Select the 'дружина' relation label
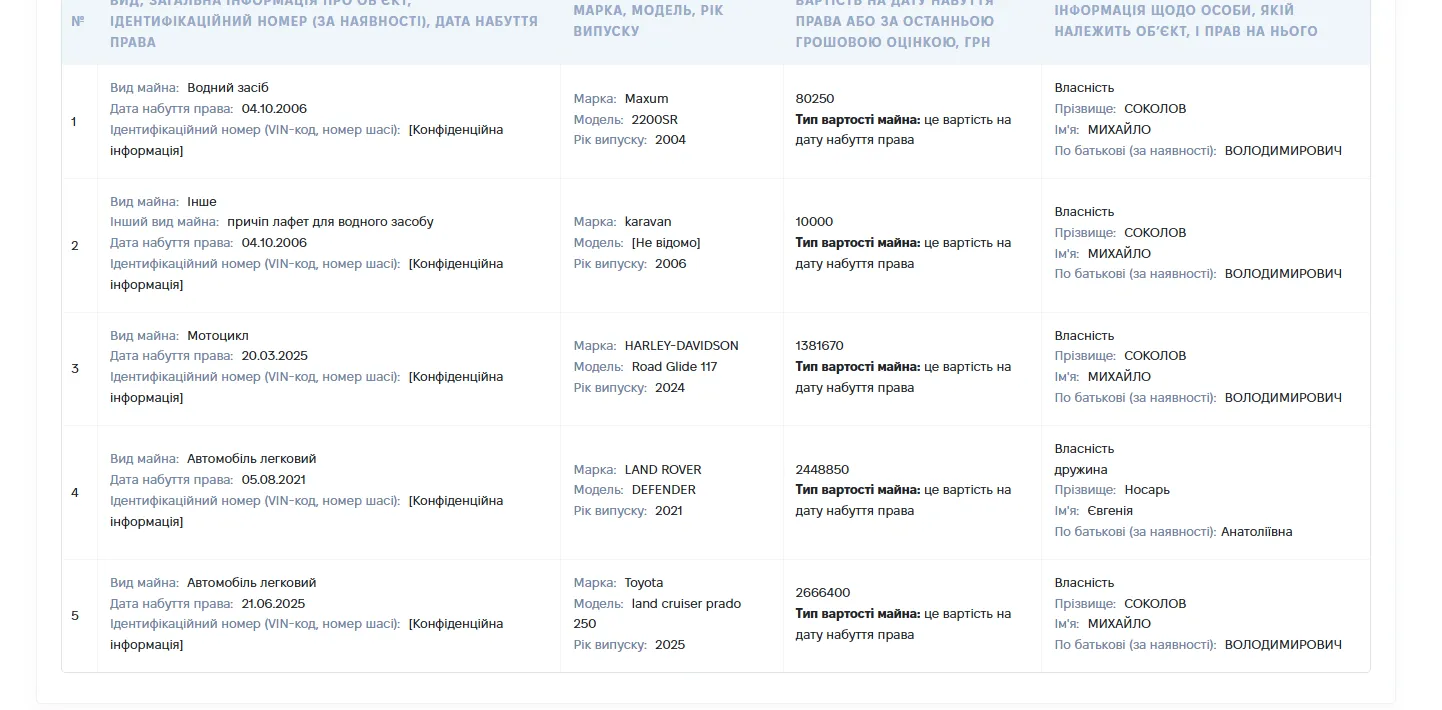1442x710 pixels. pyautogui.click(x=1081, y=470)
